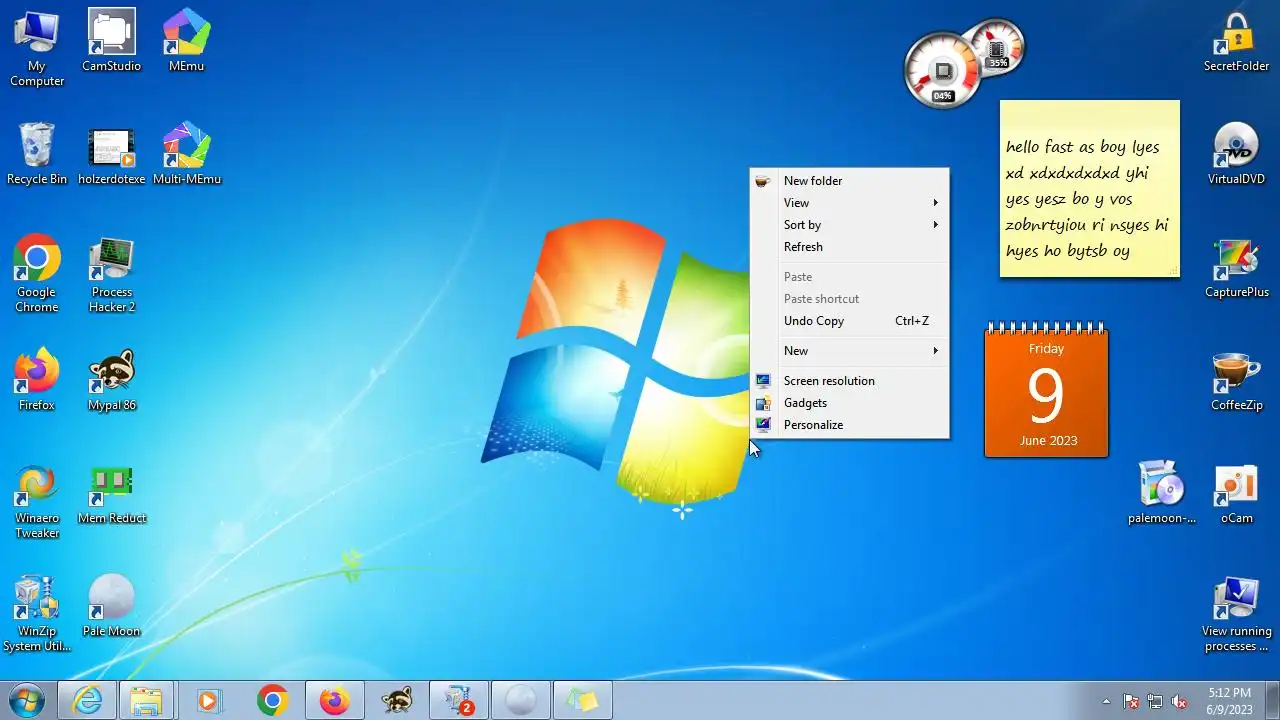Click the muted volume tray icon

tap(1179, 701)
